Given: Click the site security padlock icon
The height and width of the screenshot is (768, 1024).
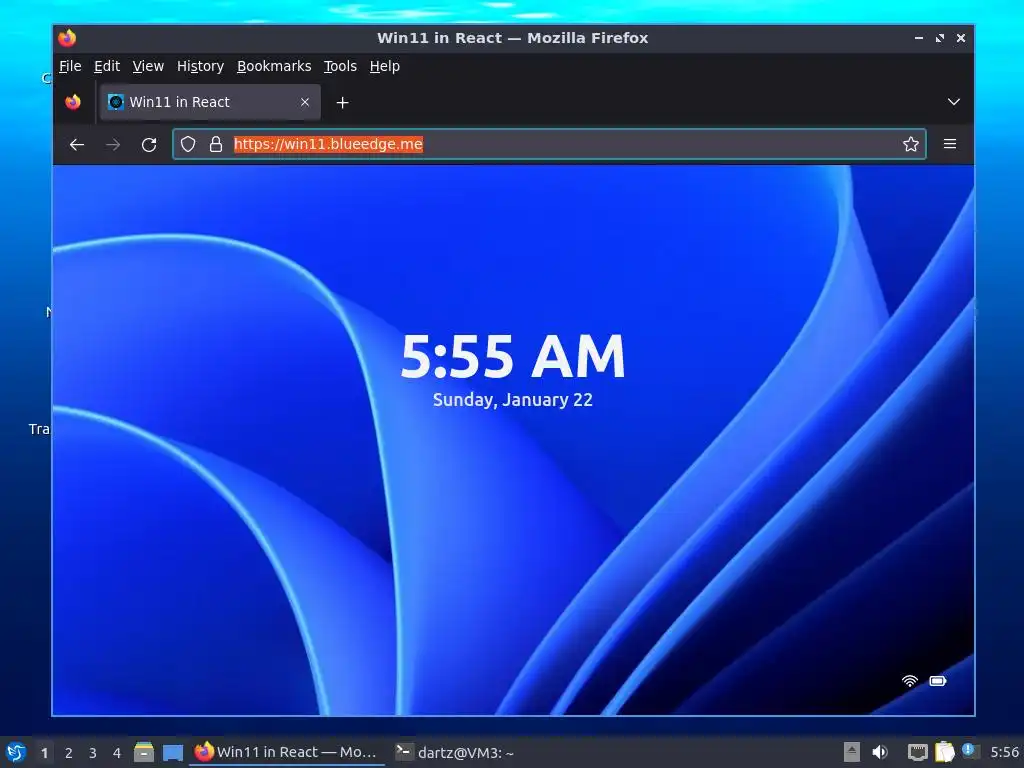Looking at the screenshot, I should click(216, 144).
